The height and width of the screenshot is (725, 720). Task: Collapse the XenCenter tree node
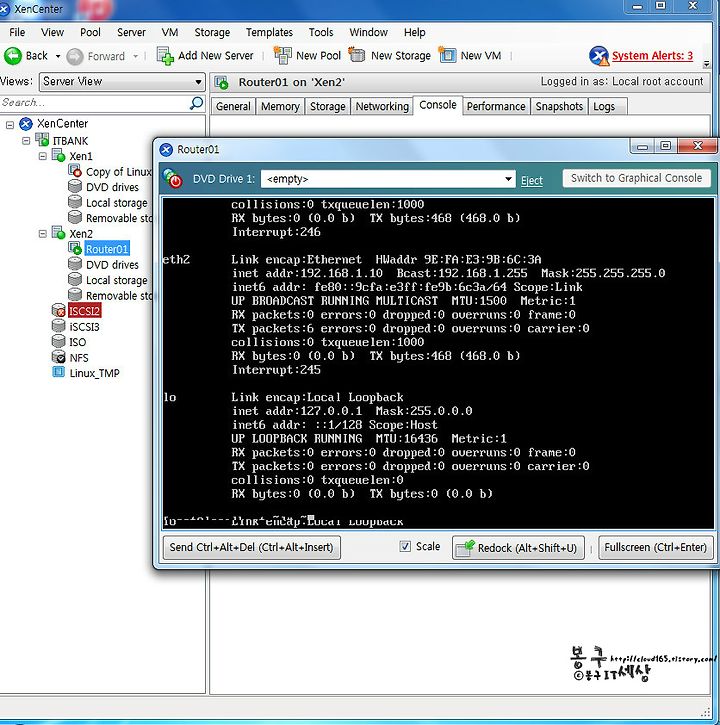click(10, 124)
